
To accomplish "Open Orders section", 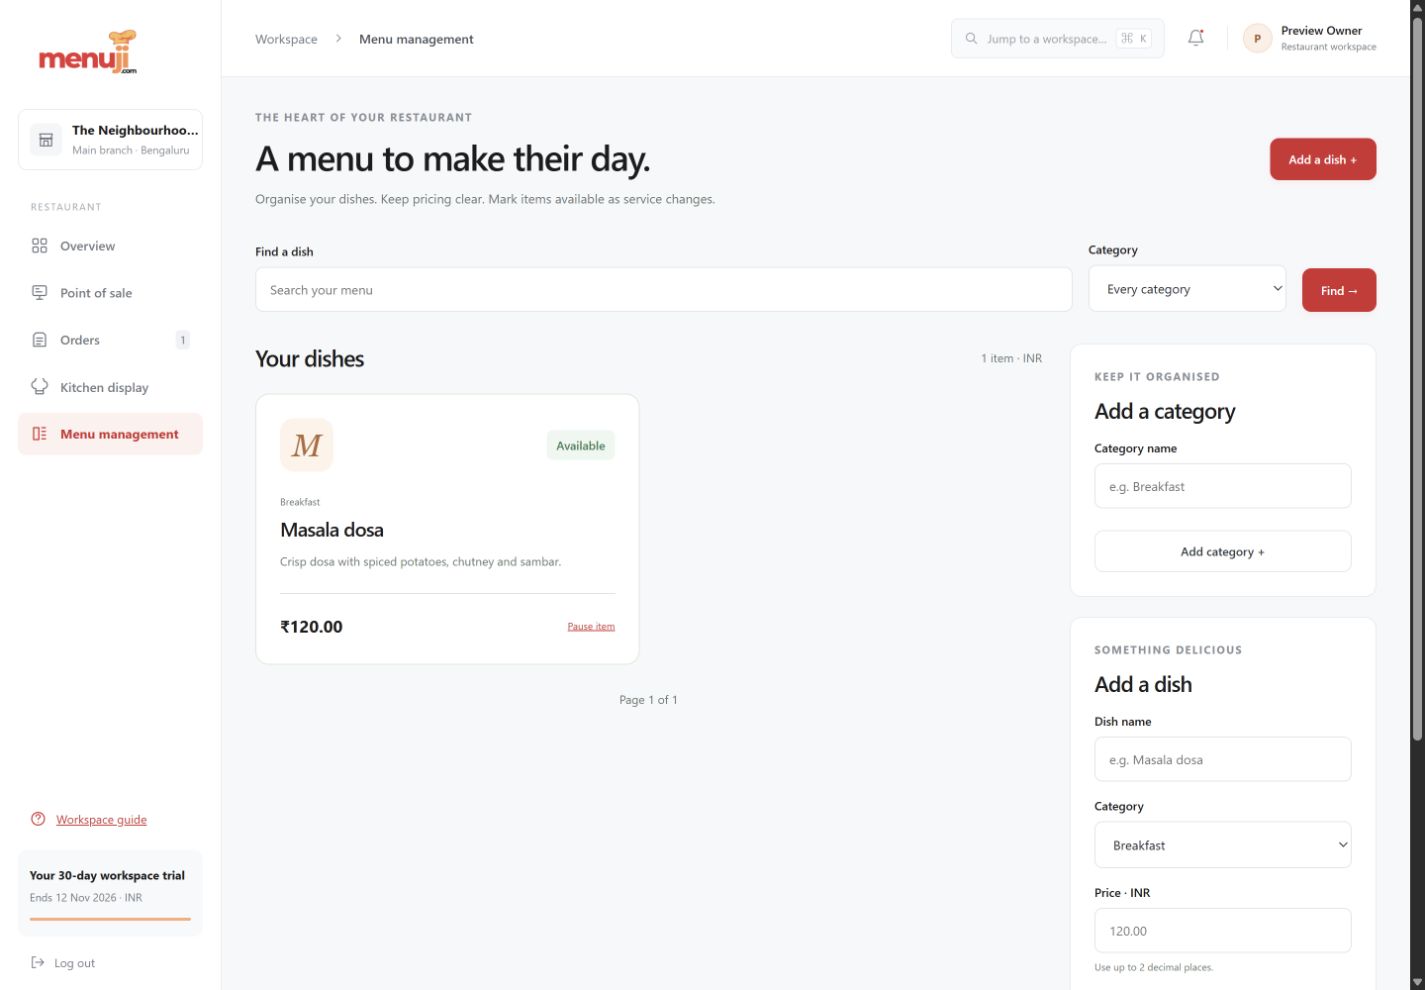I will [x=110, y=340].
